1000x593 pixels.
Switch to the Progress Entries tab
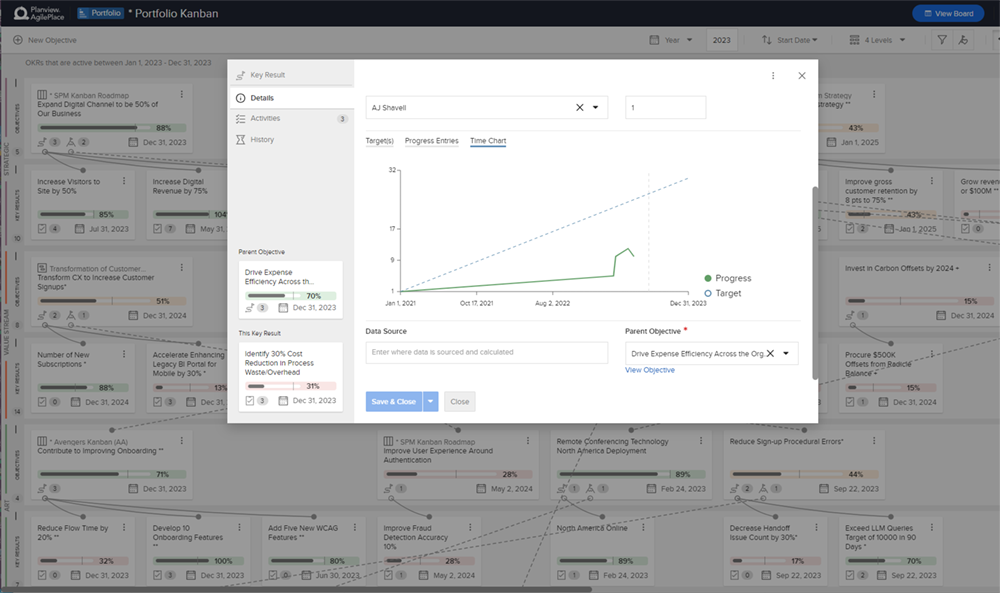click(431, 141)
